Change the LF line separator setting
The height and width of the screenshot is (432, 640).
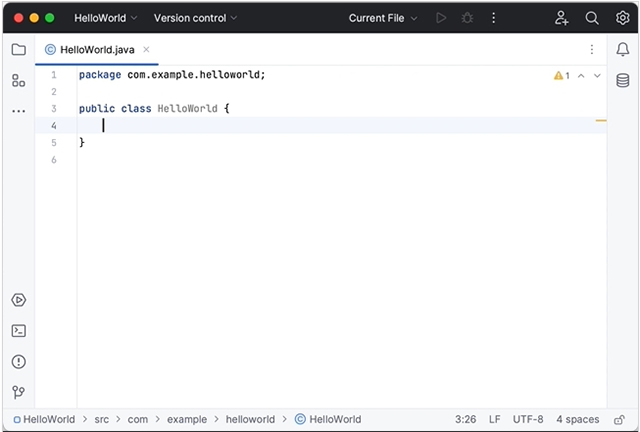(x=495, y=419)
